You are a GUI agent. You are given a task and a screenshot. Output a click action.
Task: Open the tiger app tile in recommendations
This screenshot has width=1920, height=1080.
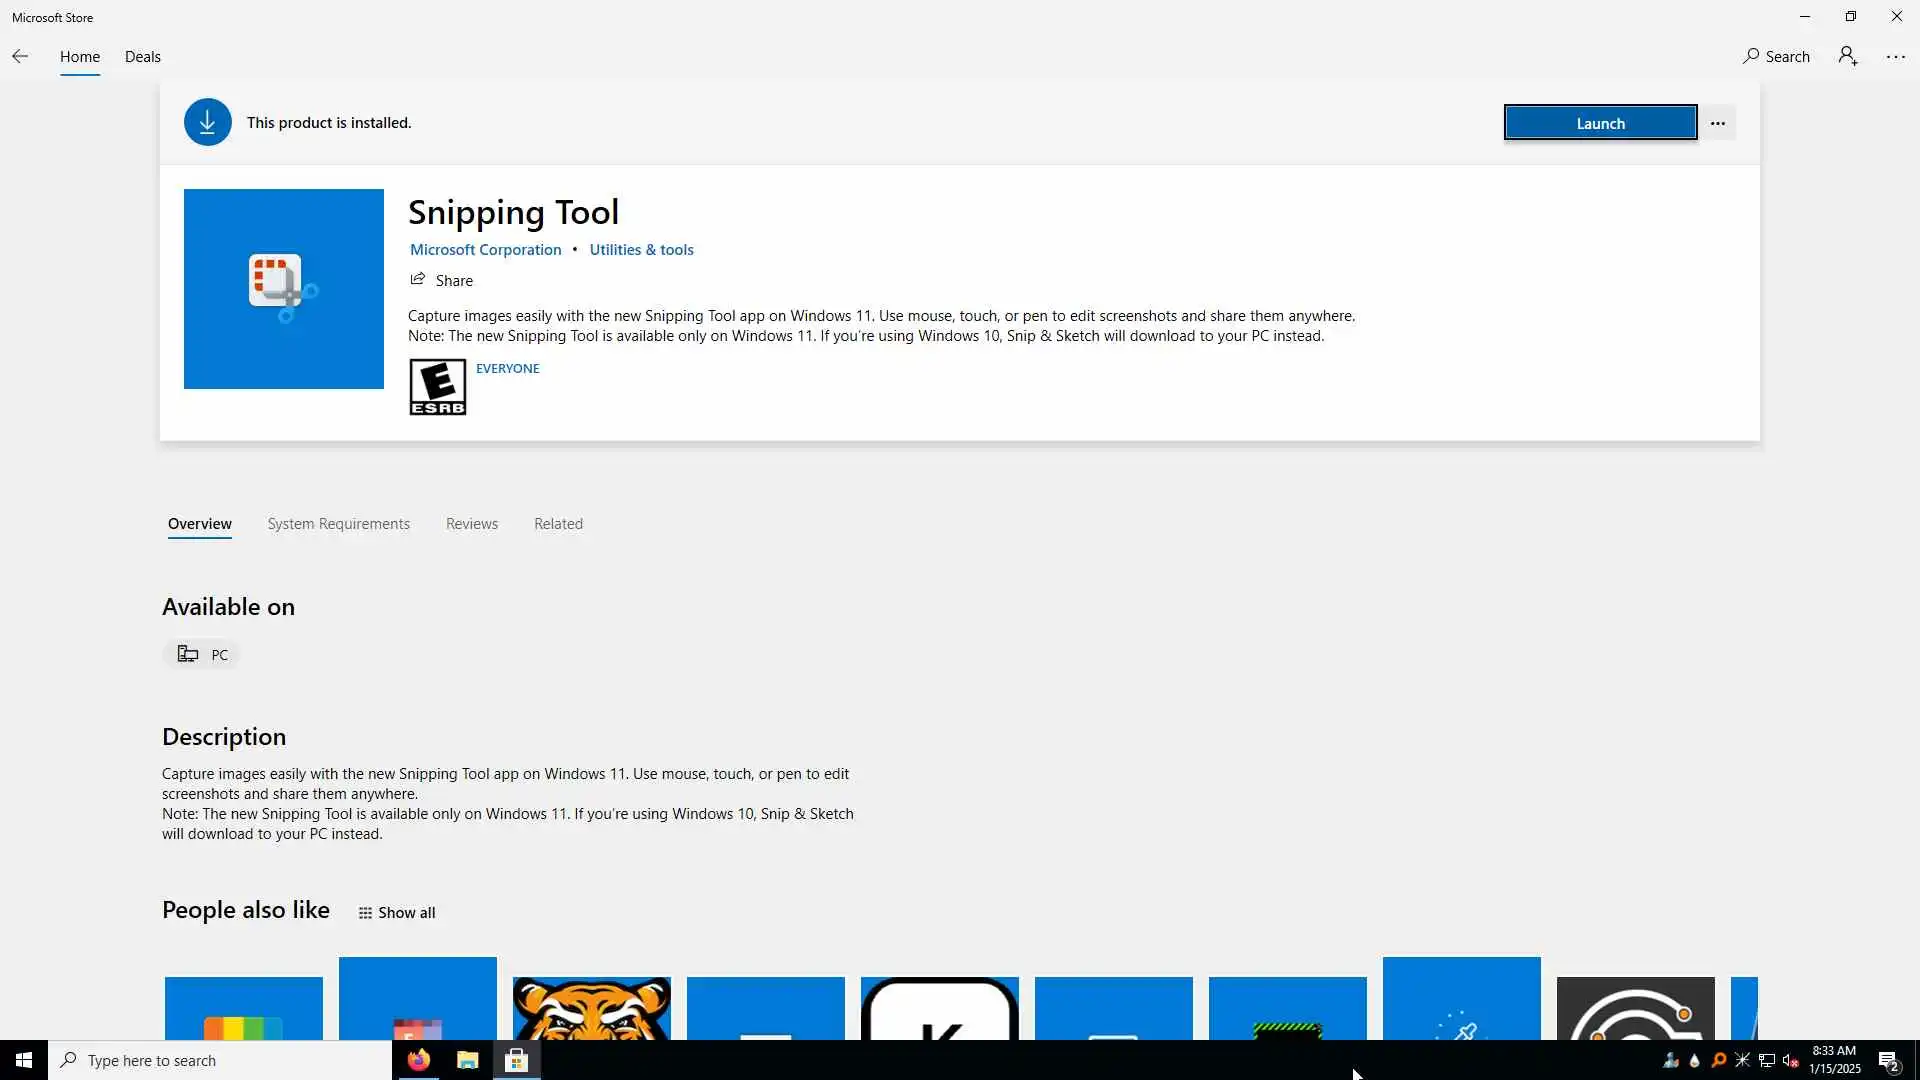[x=592, y=1008]
